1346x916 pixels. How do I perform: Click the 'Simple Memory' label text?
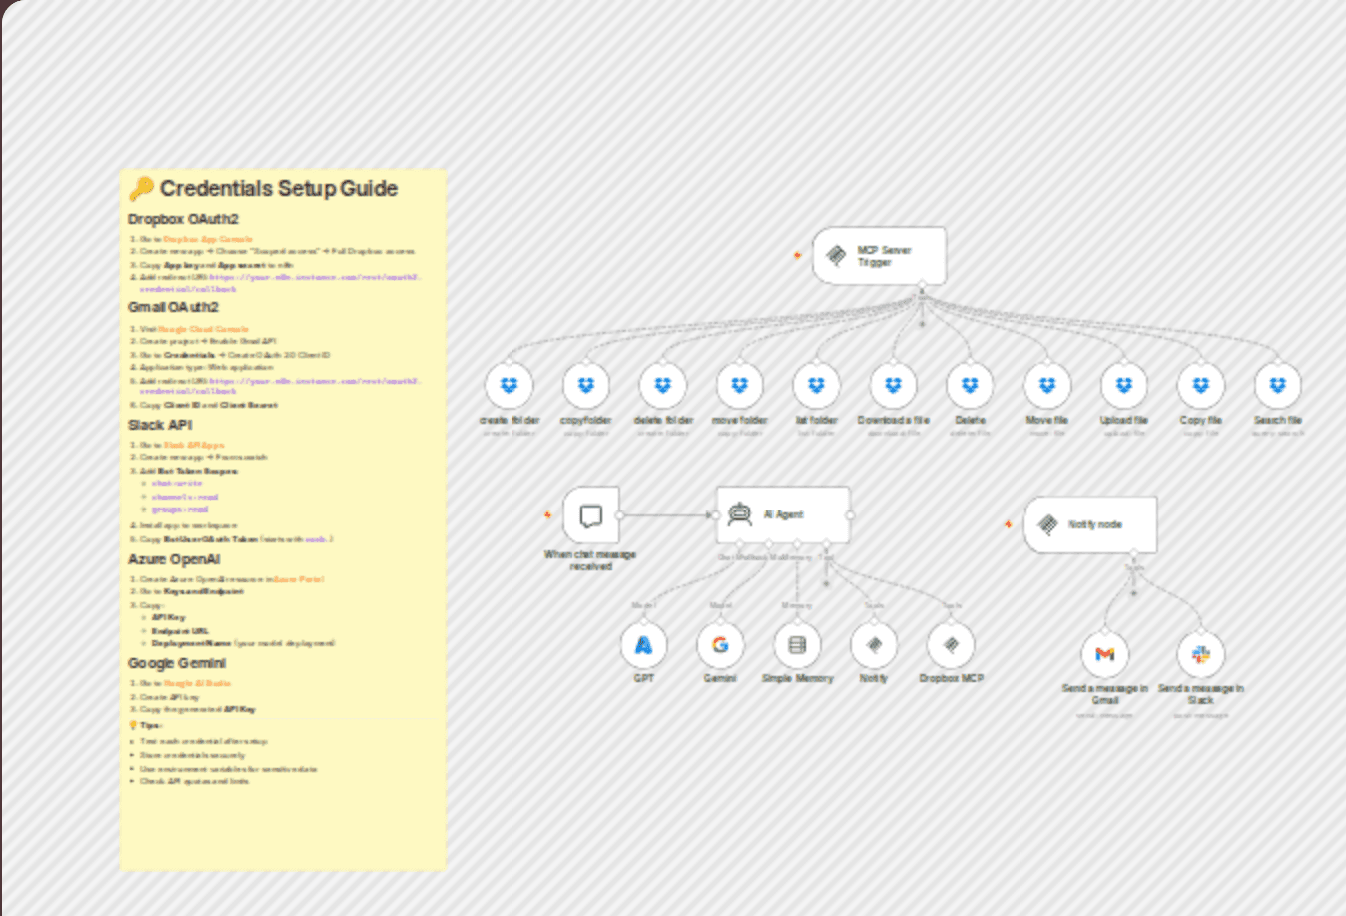point(797,678)
